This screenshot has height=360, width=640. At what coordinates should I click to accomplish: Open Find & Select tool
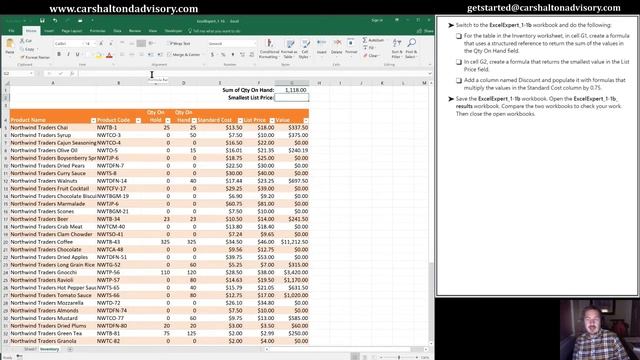[411, 49]
